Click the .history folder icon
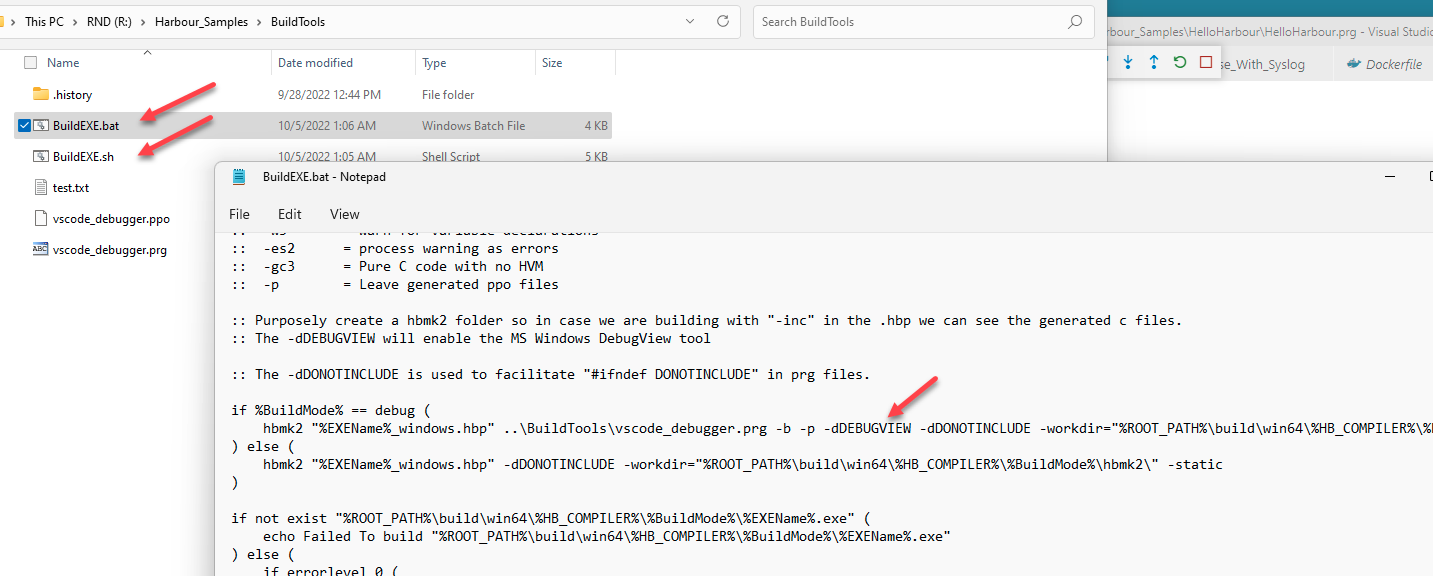1433x576 pixels. pos(41,94)
